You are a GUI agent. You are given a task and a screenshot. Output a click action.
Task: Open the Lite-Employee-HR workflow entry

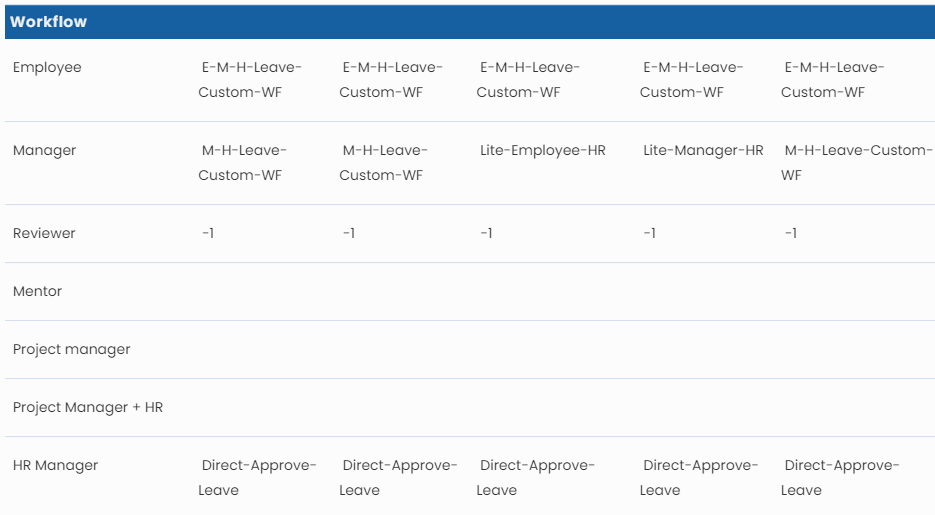tap(542, 150)
